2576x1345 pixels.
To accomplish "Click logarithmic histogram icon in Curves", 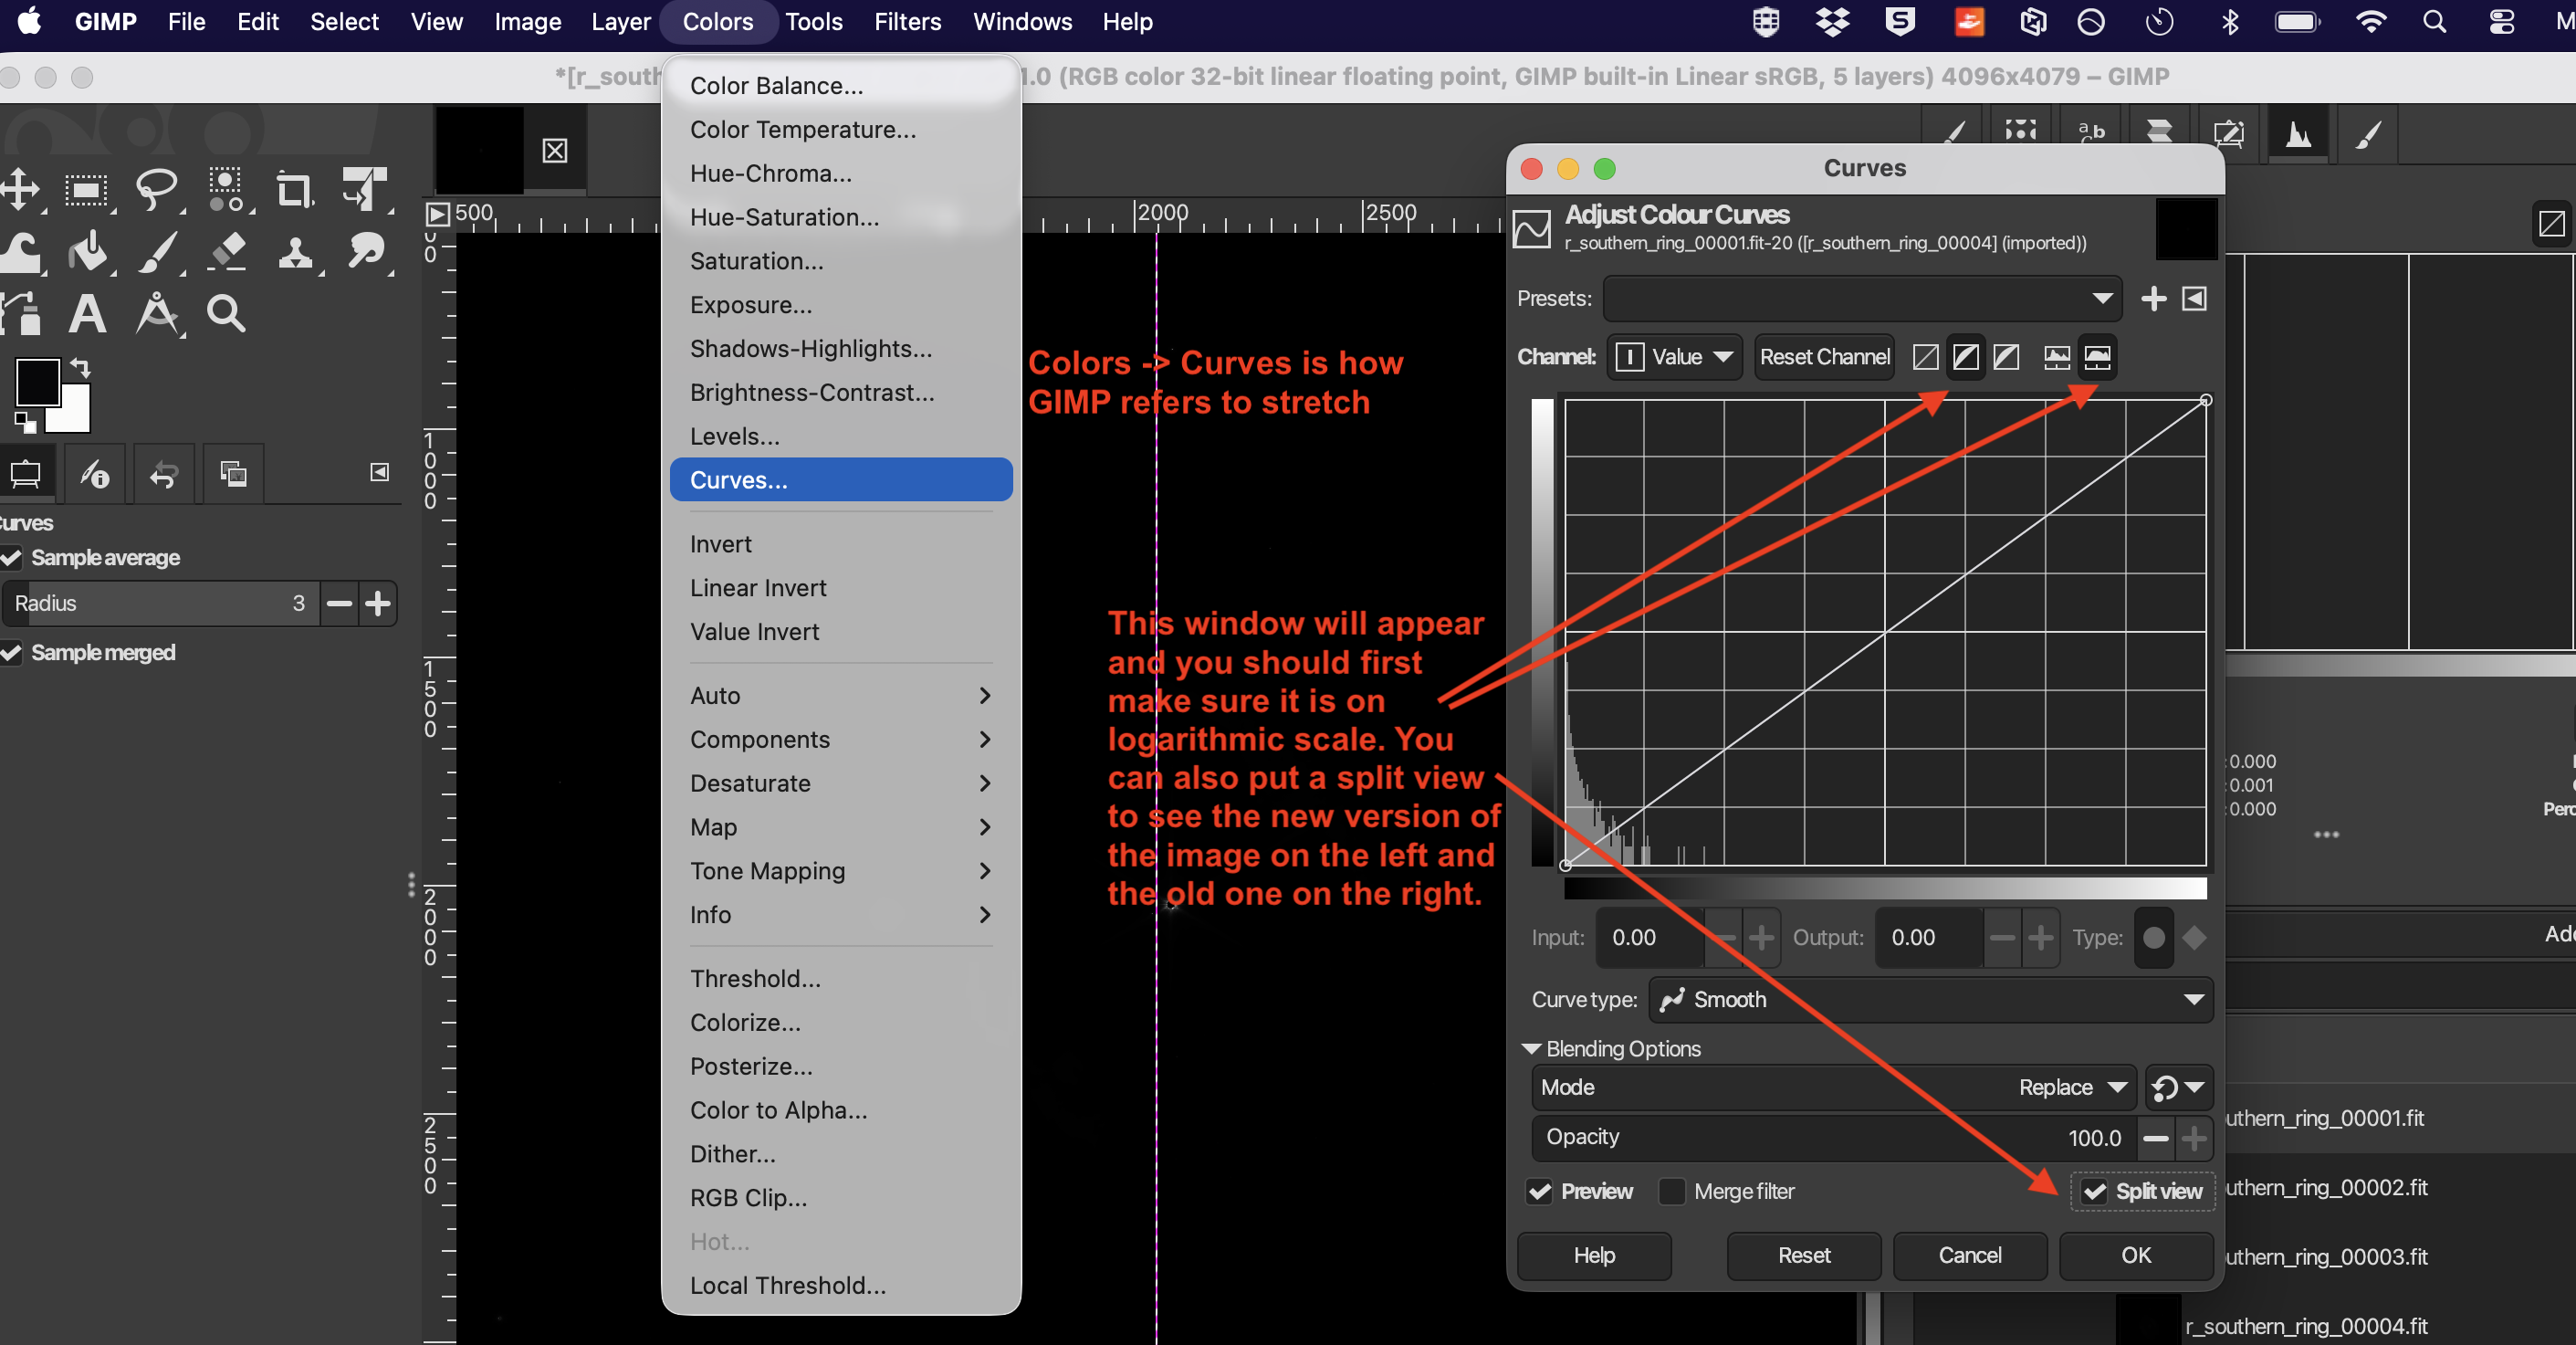I will 2097,357.
